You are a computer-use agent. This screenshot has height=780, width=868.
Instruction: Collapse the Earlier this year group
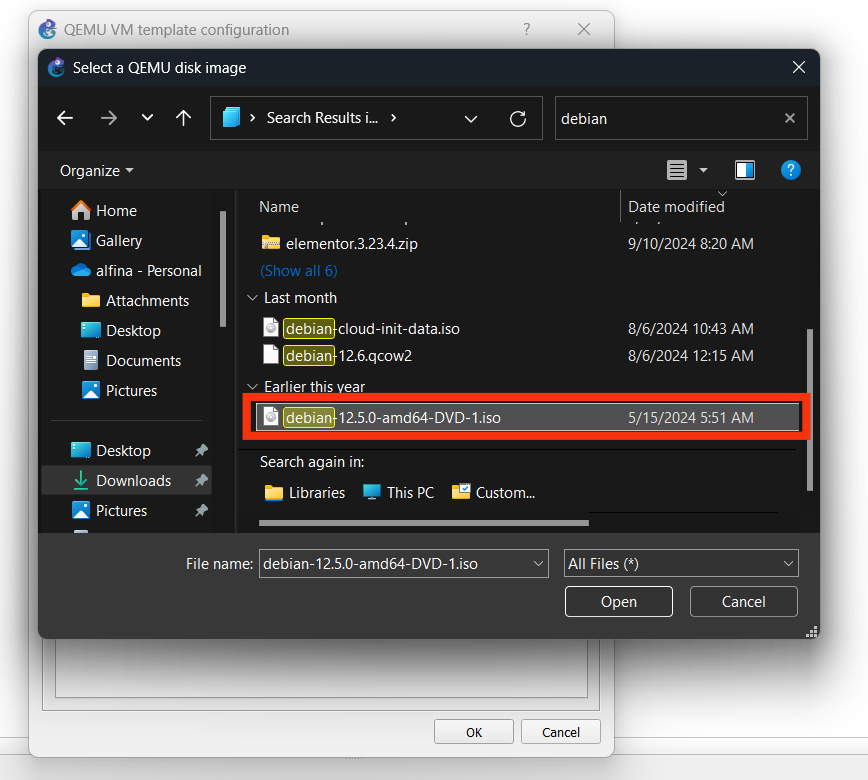pos(252,387)
